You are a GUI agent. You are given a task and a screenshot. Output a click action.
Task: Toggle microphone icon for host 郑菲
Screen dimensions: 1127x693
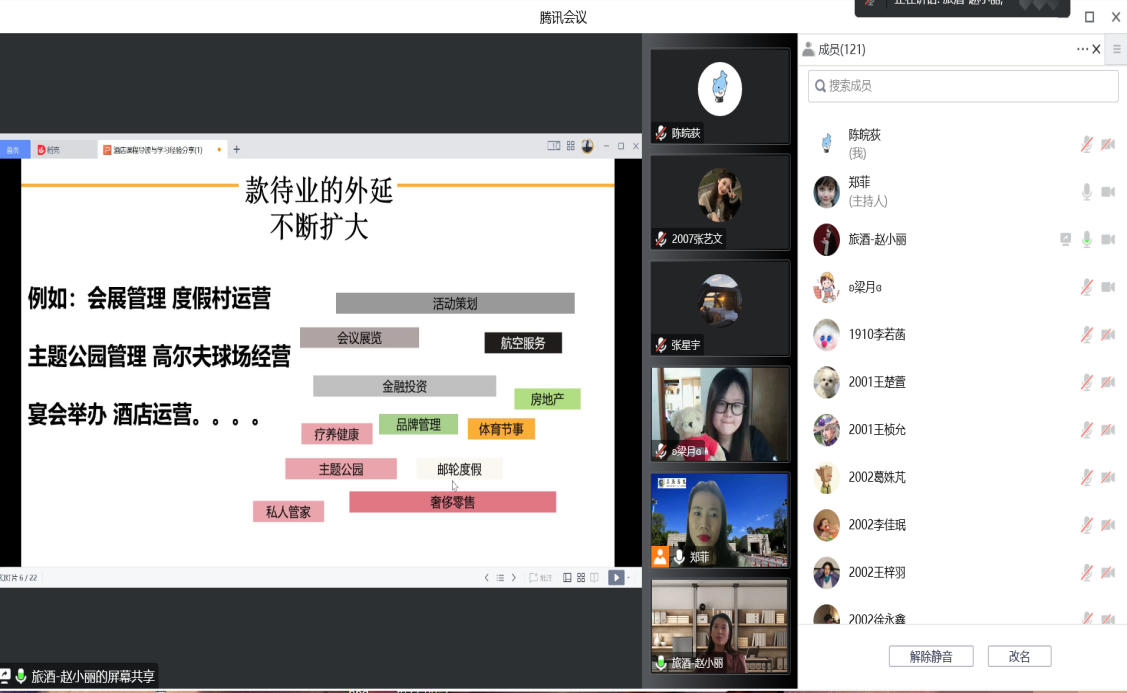pyautogui.click(x=1086, y=192)
